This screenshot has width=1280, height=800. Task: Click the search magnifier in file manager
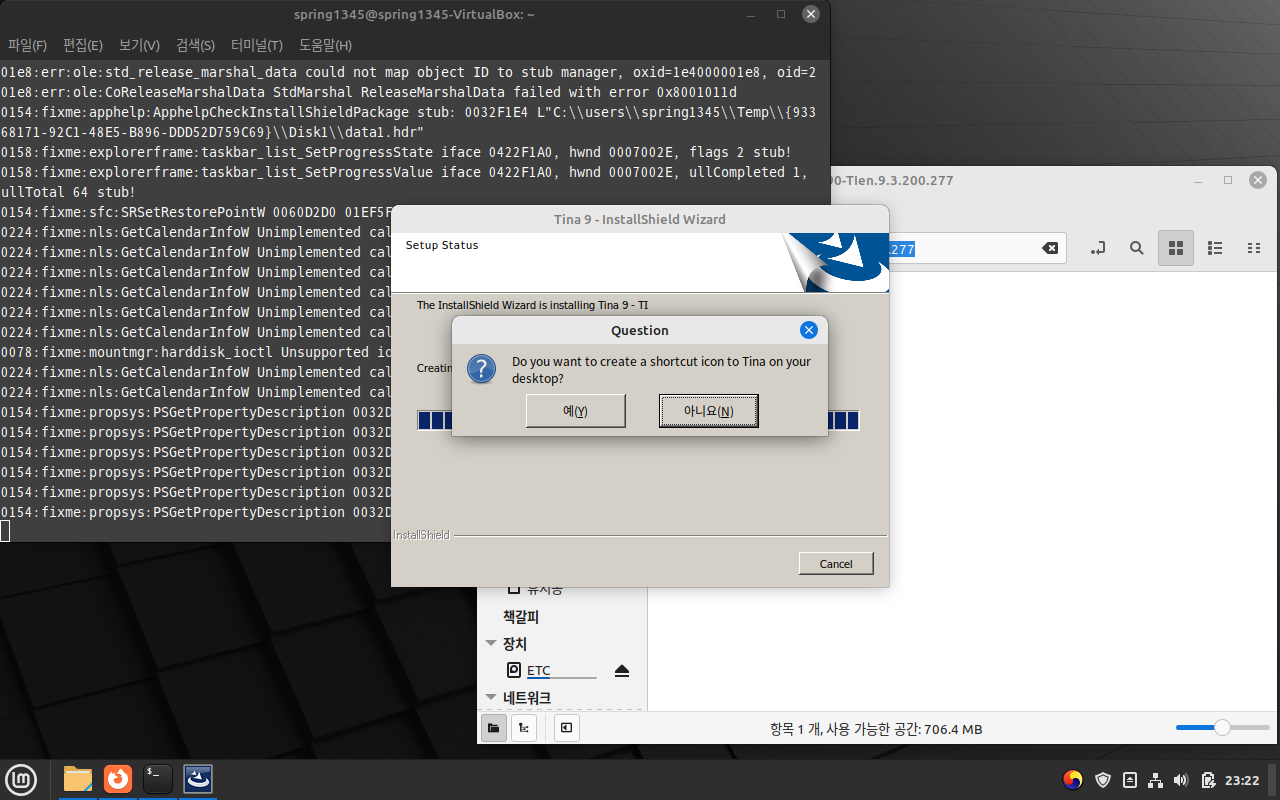1137,248
